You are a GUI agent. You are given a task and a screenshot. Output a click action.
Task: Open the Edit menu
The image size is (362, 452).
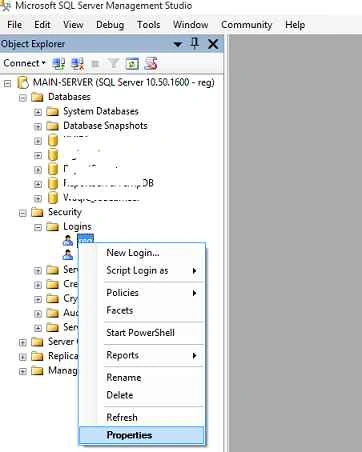coord(42,25)
